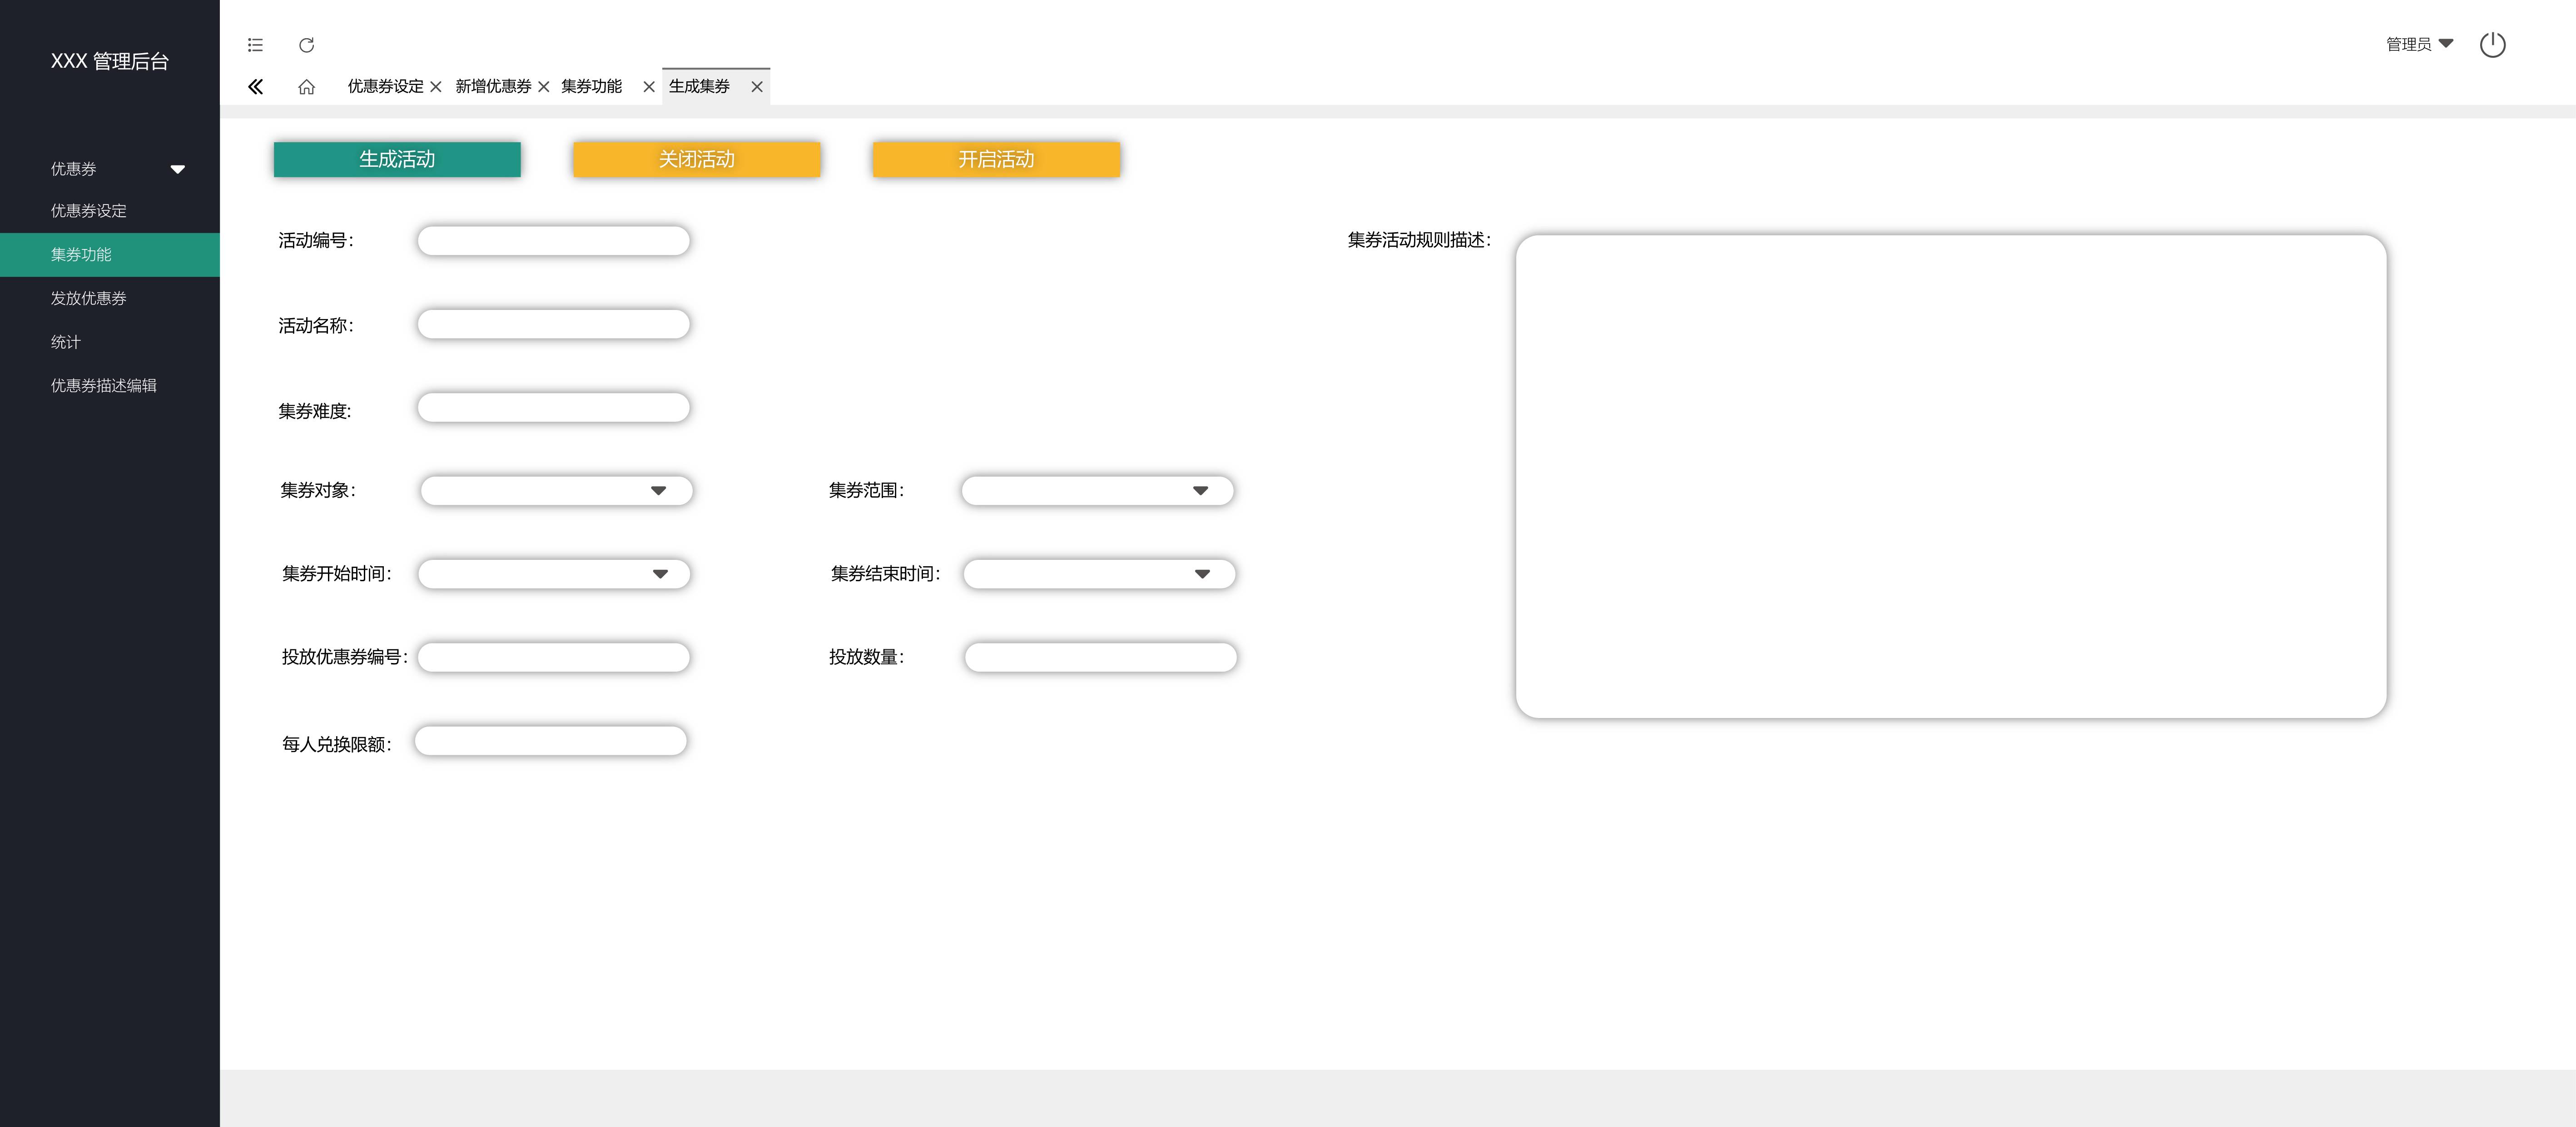The width and height of the screenshot is (2576, 1127).
Task: Close the 优惠券设定 tab
Action: (436, 87)
